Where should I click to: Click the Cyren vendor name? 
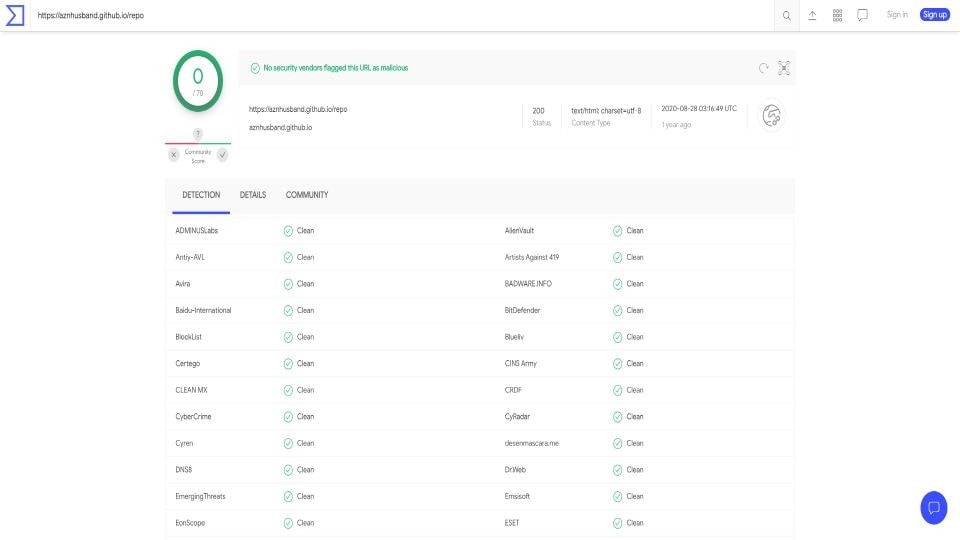click(184, 443)
